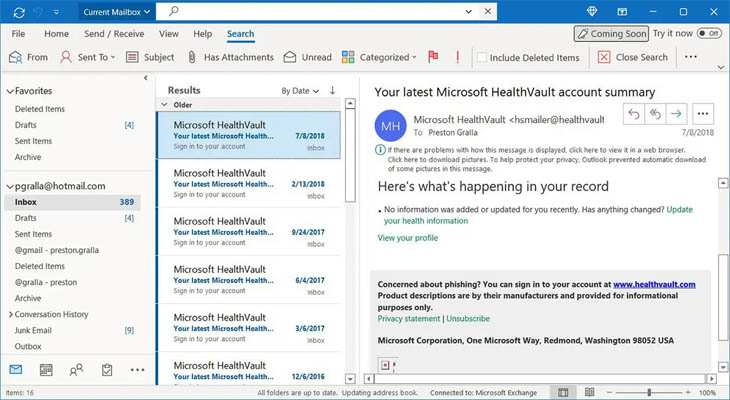Open the ribbon display options icon
Image resolution: width=730 pixels, height=400 pixels.
(x=622, y=12)
